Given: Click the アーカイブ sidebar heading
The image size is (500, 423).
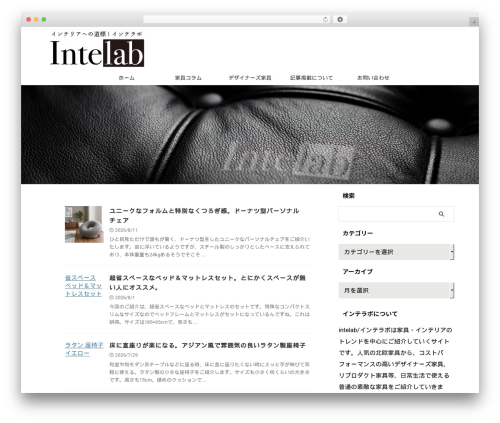Looking at the screenshot, I should click(x=358, y=272).
